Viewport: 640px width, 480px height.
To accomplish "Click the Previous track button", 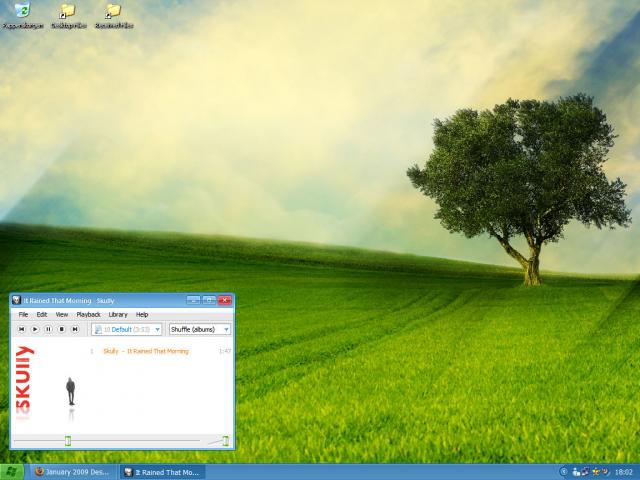I will click(21, 329).
